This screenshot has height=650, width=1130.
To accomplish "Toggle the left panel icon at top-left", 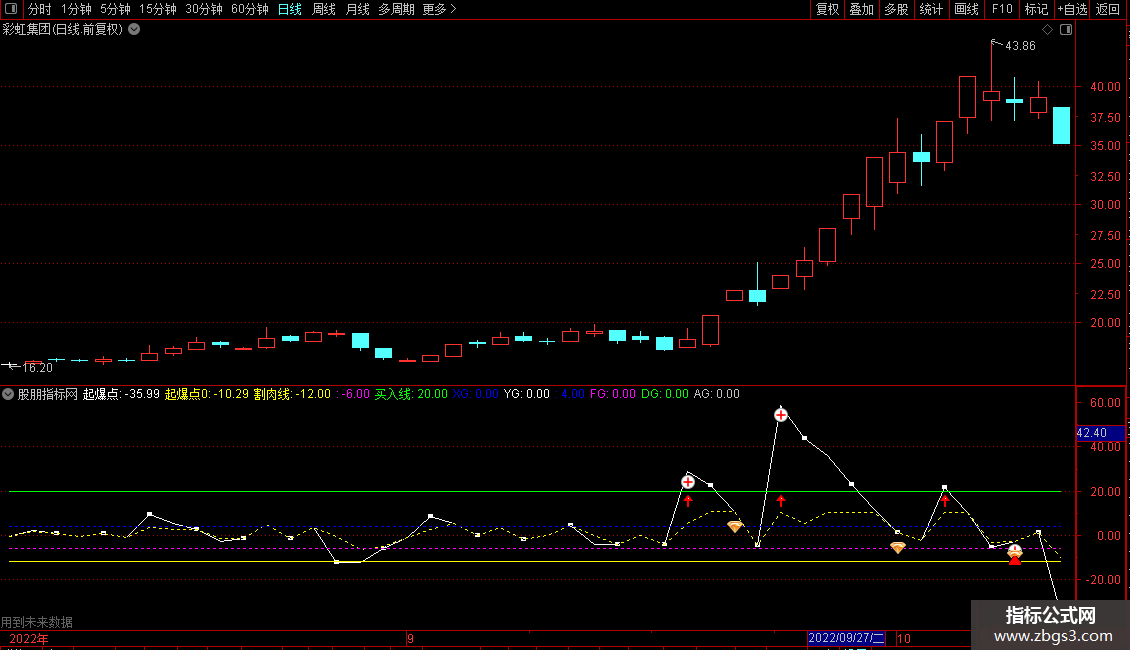I will click(x=11, y=9).
